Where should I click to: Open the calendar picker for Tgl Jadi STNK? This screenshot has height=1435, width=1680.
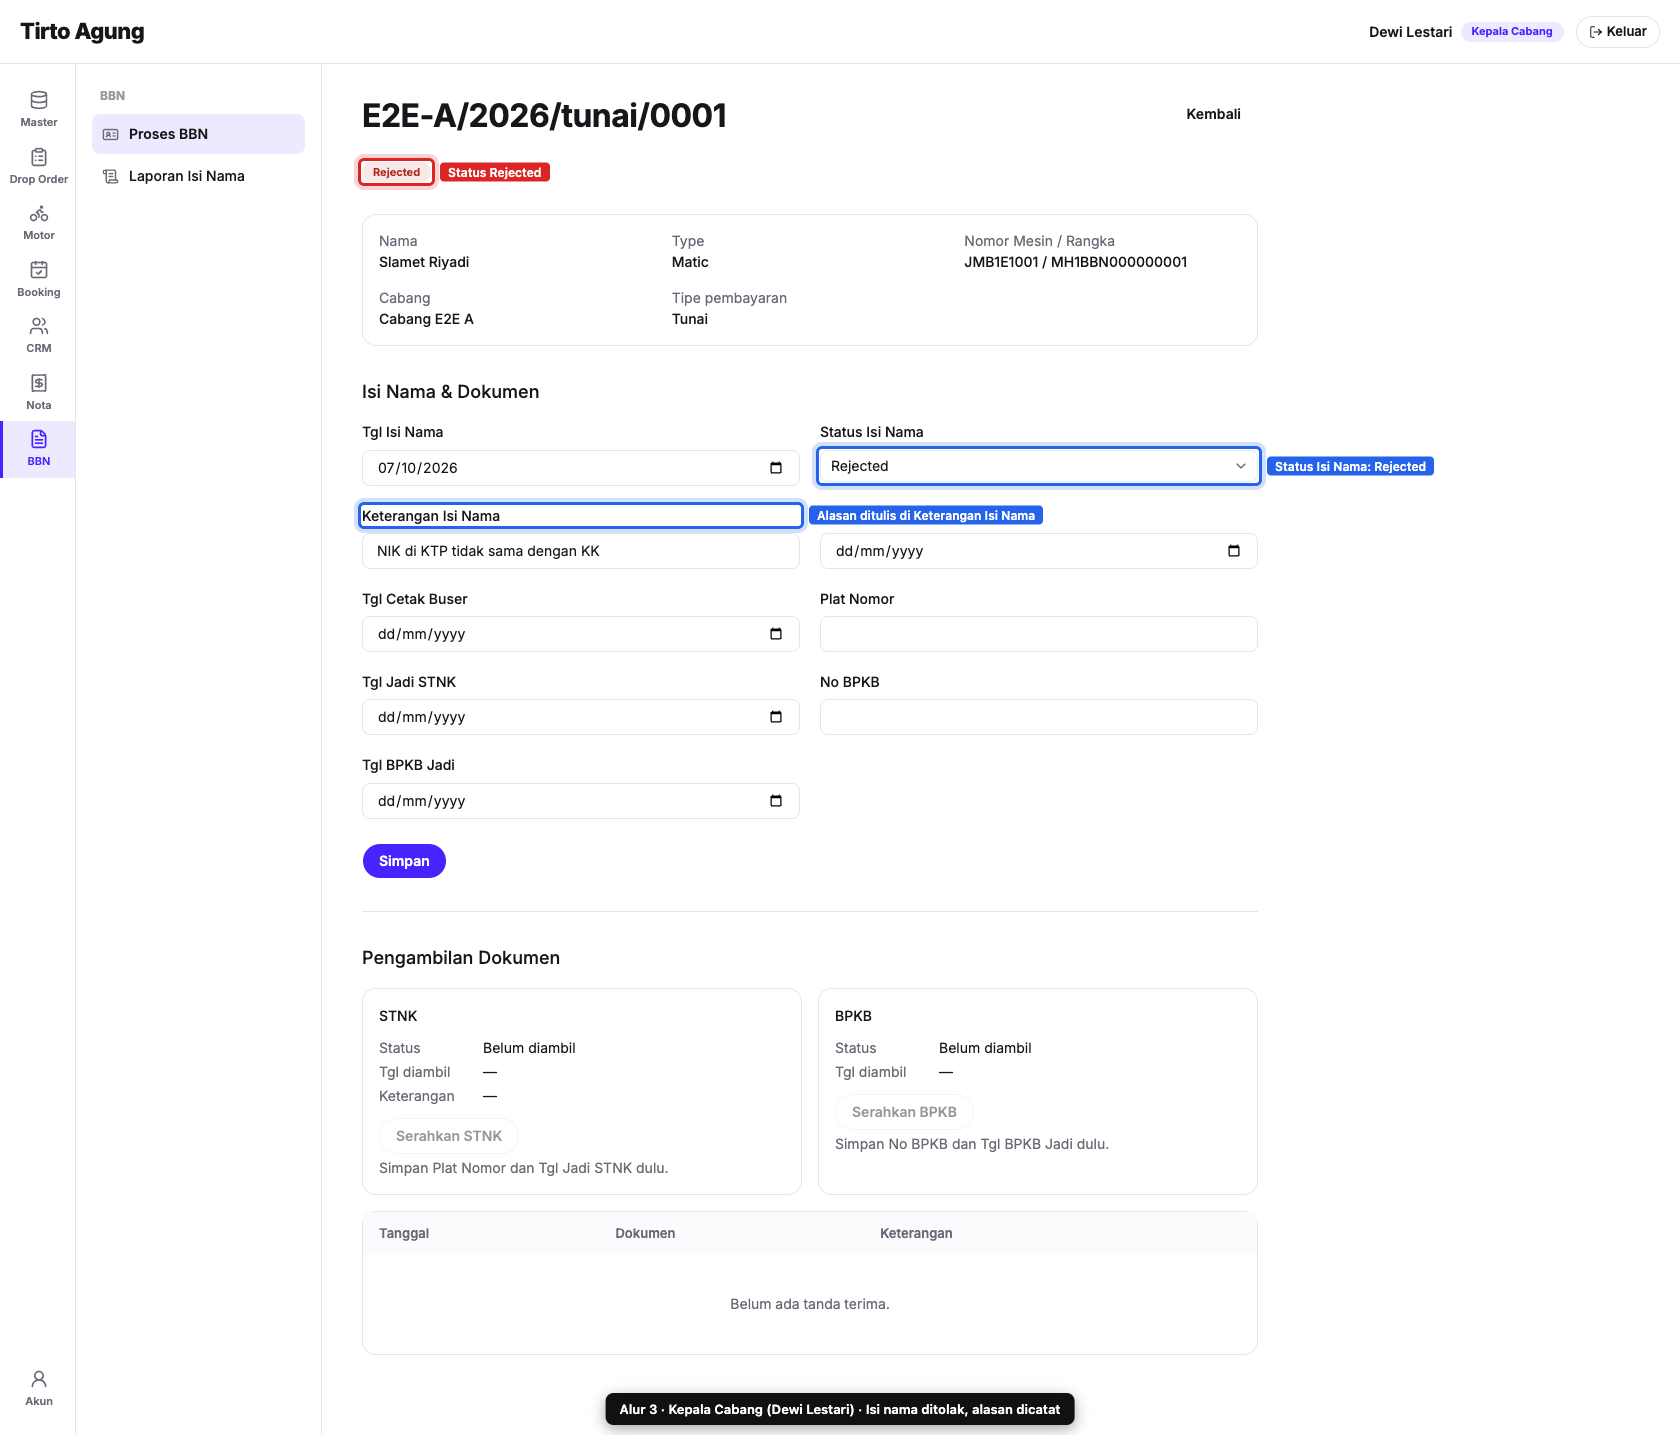click(x=776, y=717)
